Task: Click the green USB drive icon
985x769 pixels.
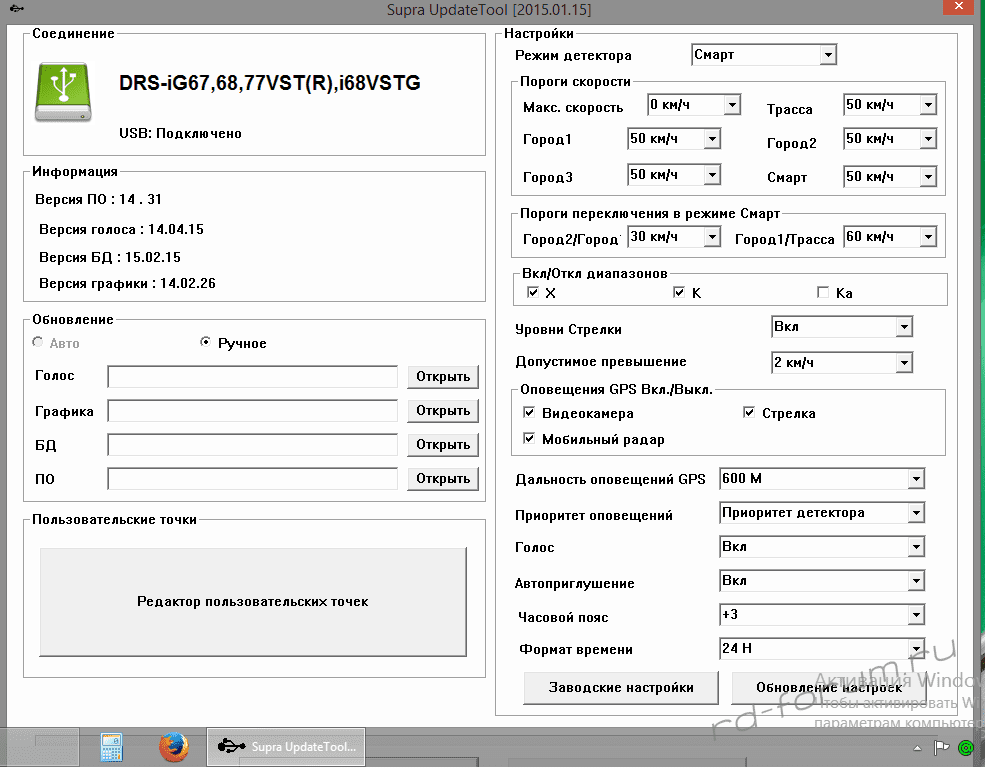Action: pyautogui.click(x=63, y=92)
